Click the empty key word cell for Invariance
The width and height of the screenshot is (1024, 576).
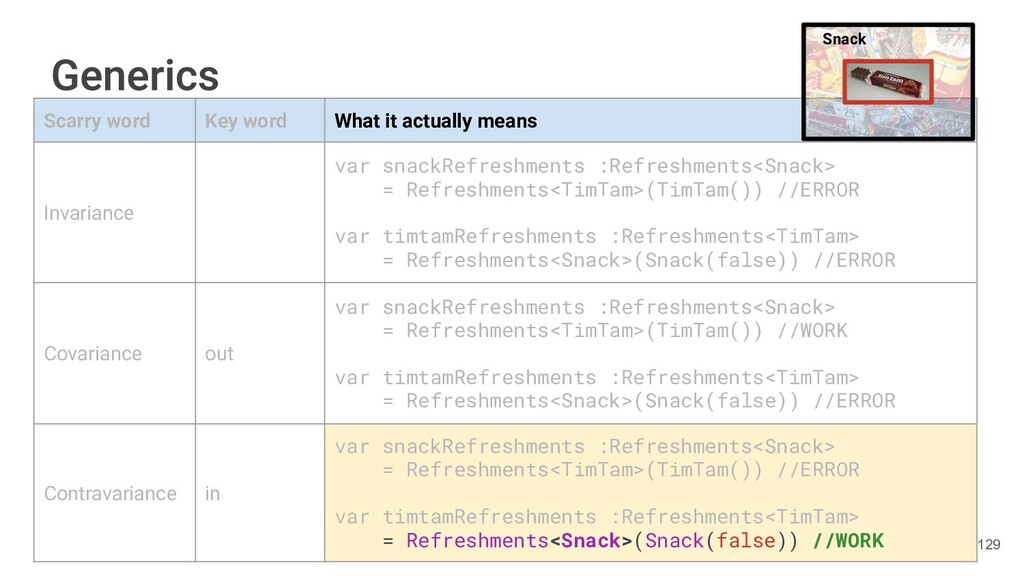coord(259,213)
